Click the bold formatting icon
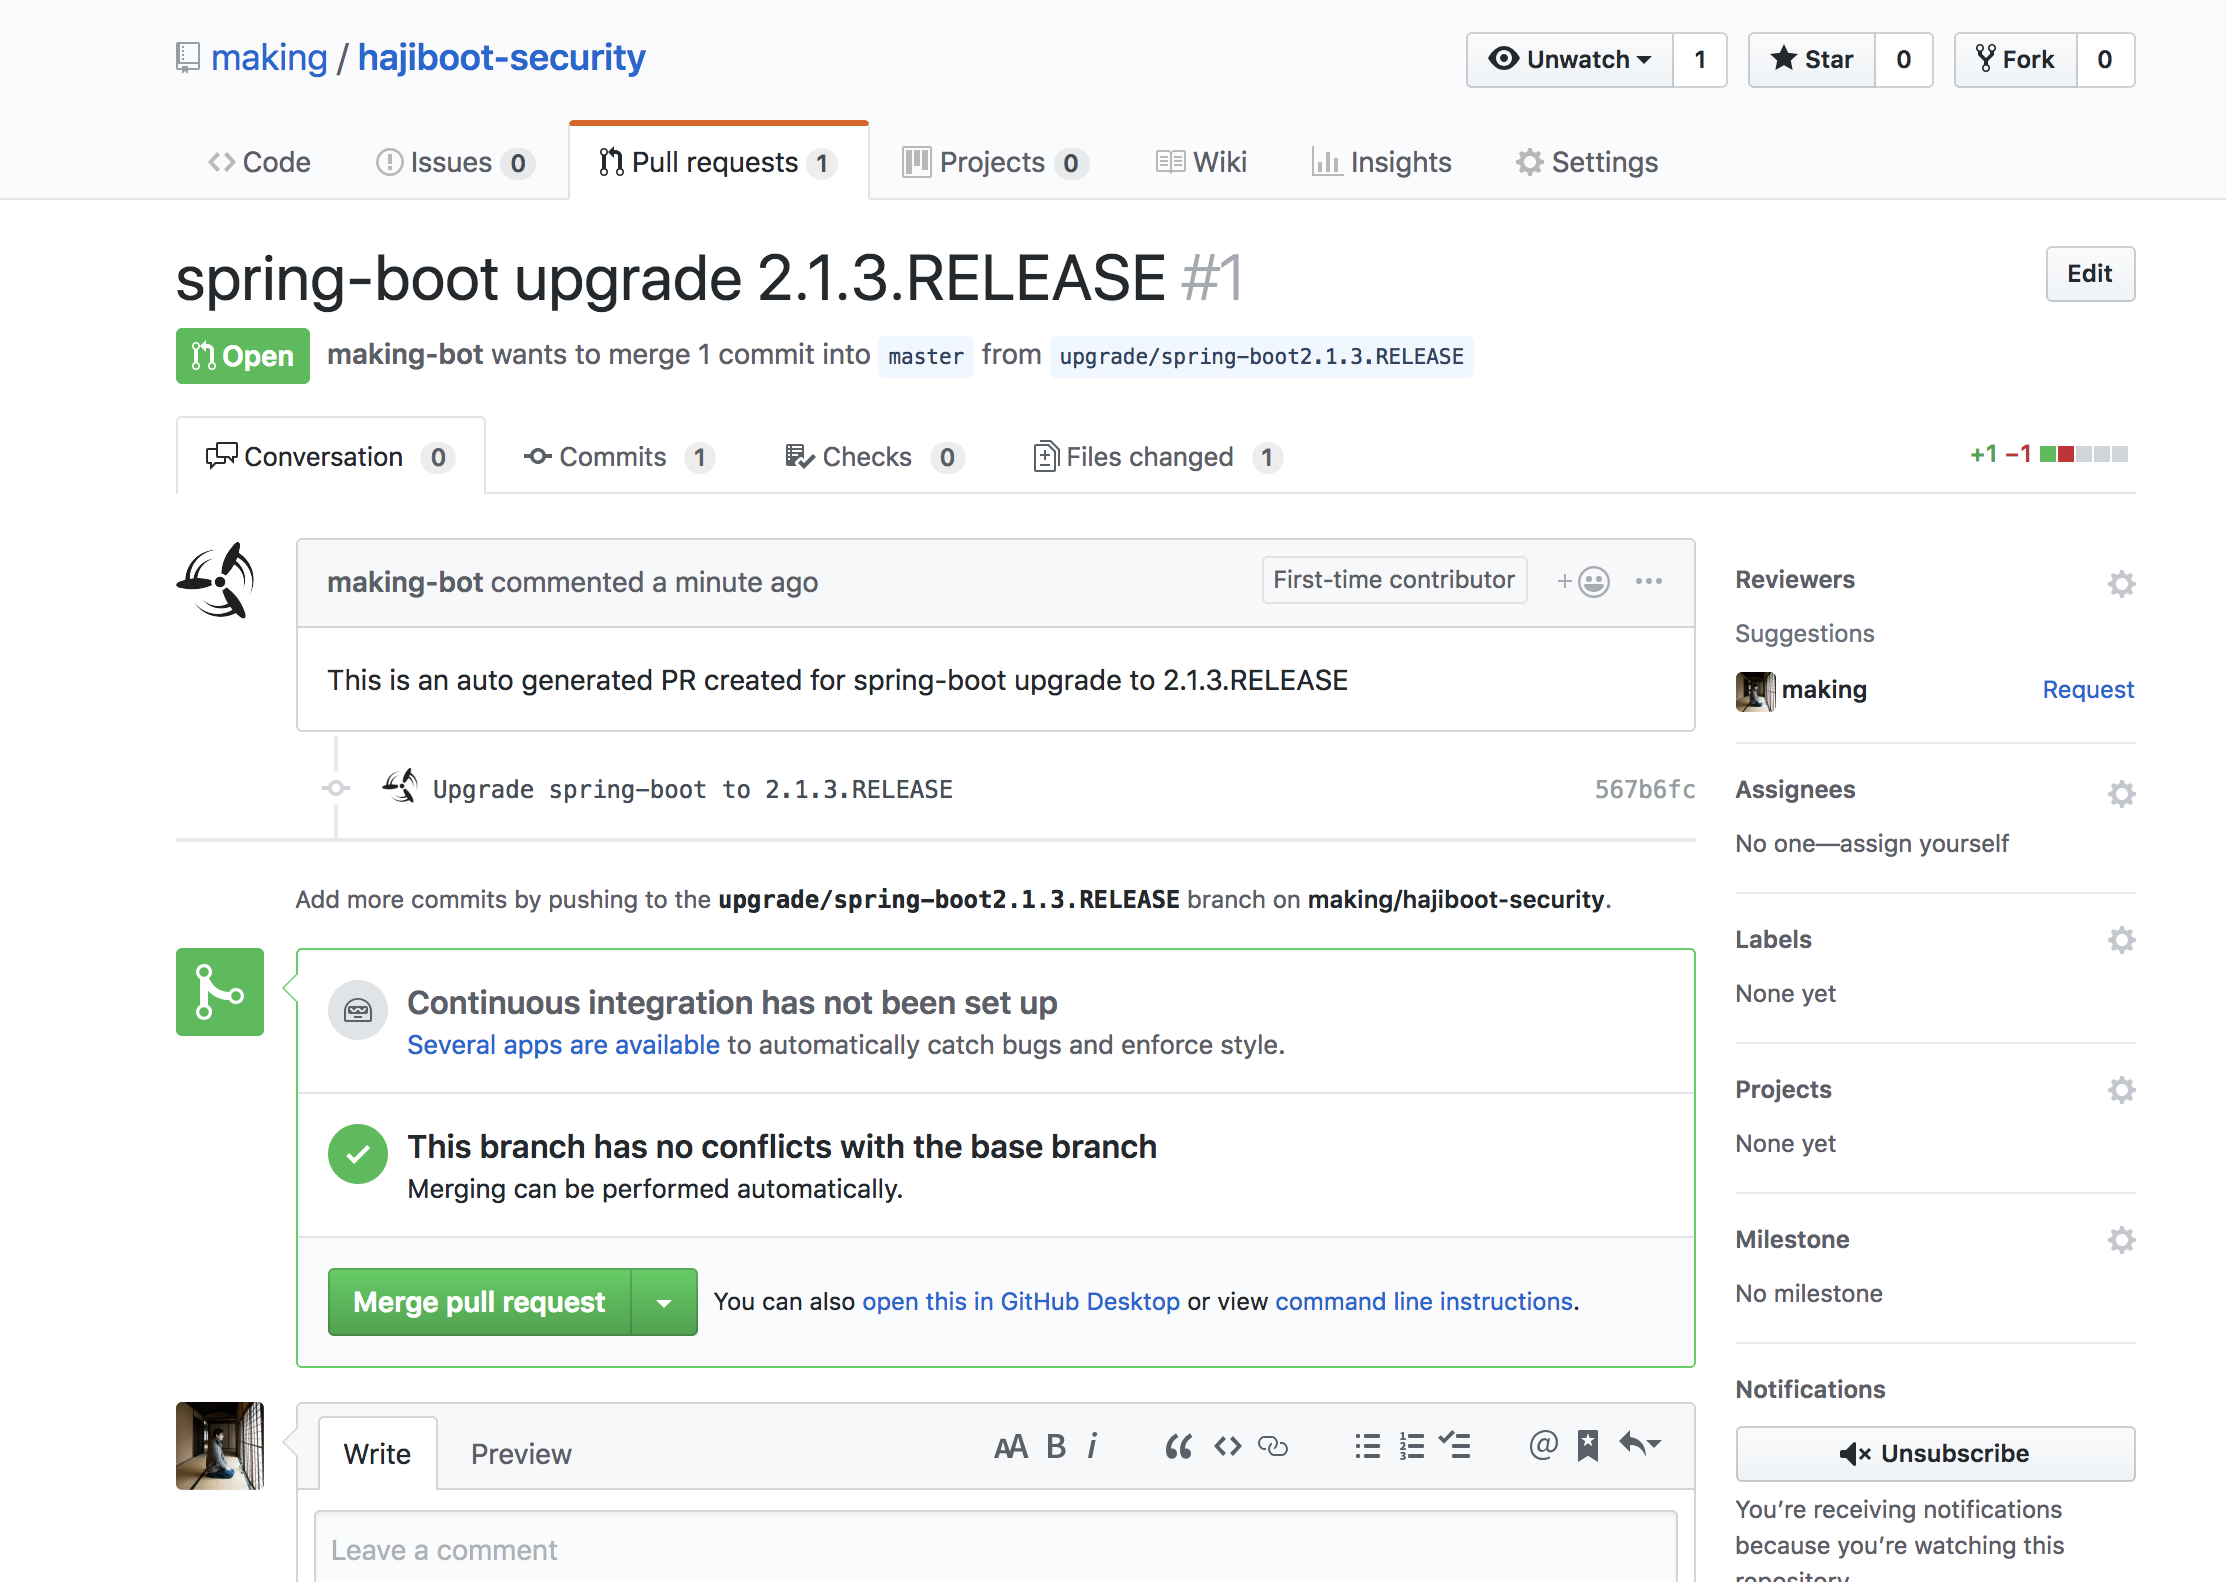This screenshot has height=1582, width=2226. 1056,1446
